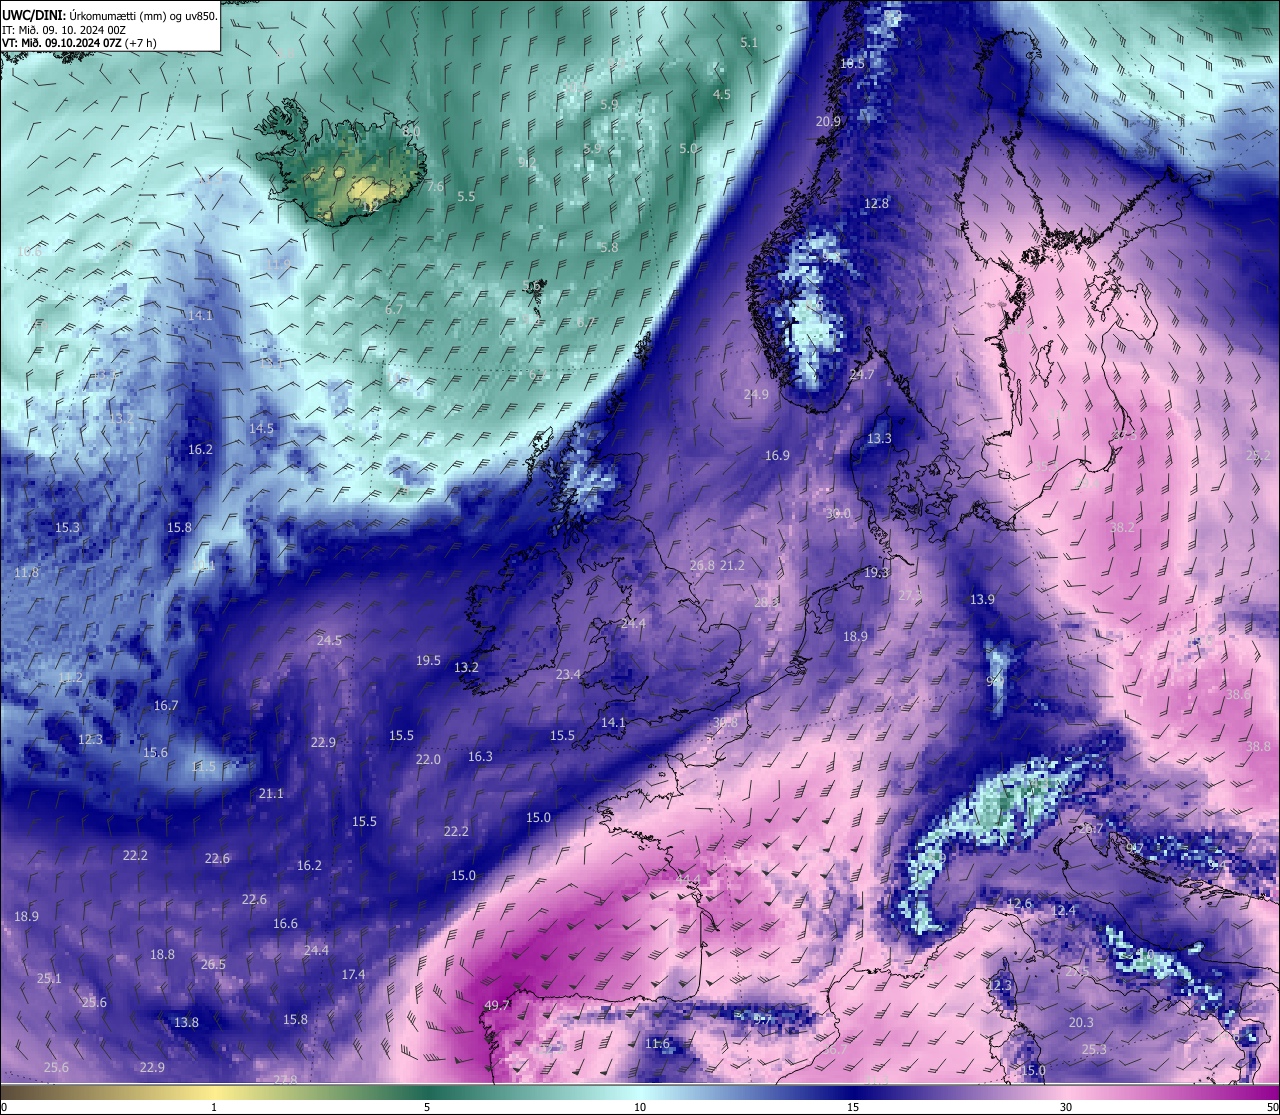This screenshot has height=1115, width=1280.
Task: Click the 16.9 value in the North Sea
Action: pos(777,455)
